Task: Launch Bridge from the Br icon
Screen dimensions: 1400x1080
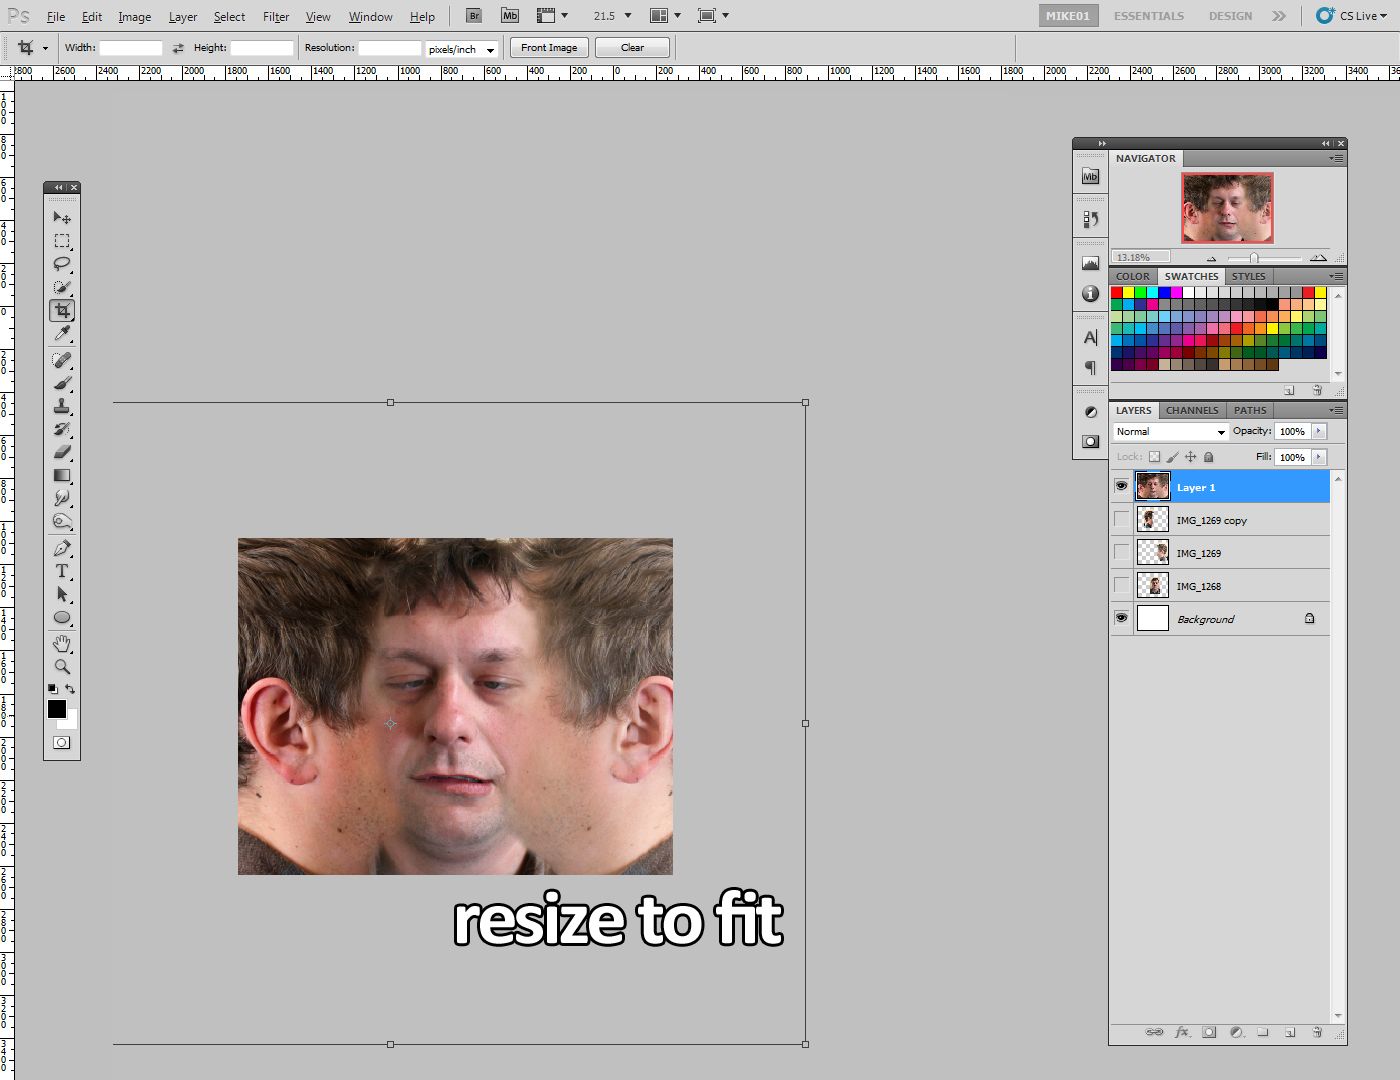Action: point(474,16)
